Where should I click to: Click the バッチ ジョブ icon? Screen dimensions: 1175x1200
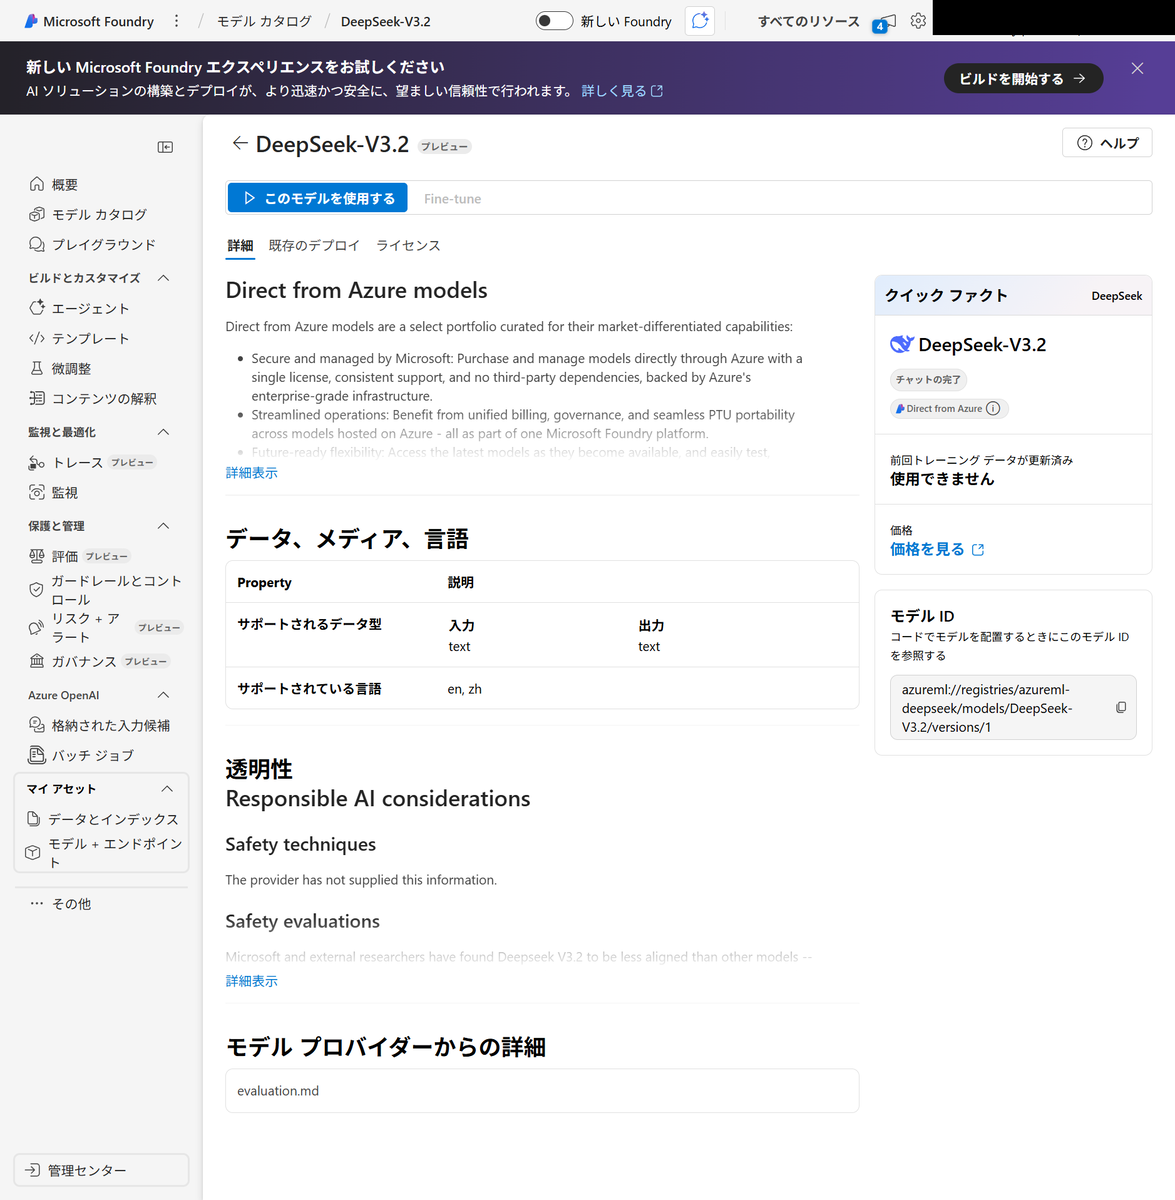[x=37, y=755]
